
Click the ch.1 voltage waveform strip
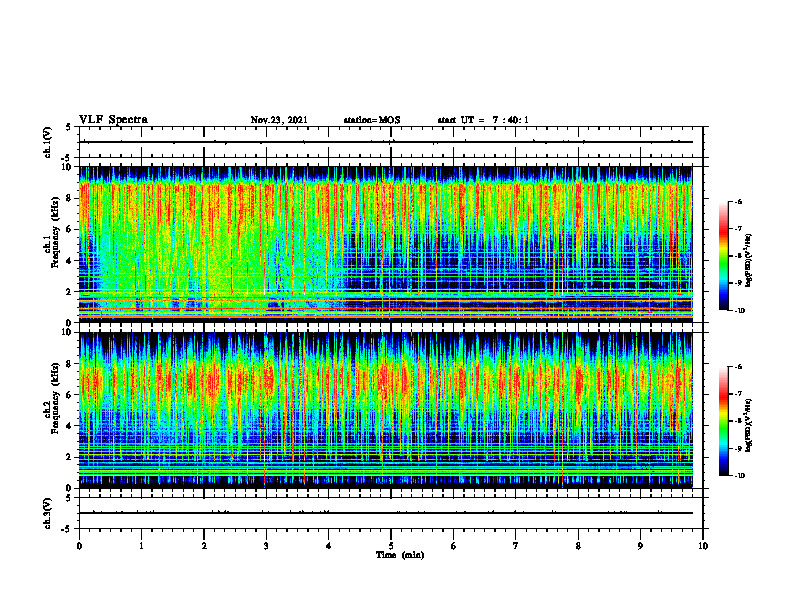pyautogui.click(x=391, y=142)
